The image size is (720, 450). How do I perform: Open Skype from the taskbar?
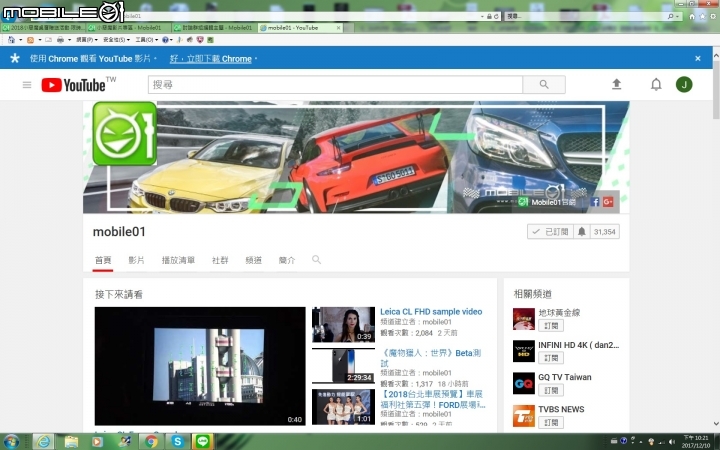(177, 442)
